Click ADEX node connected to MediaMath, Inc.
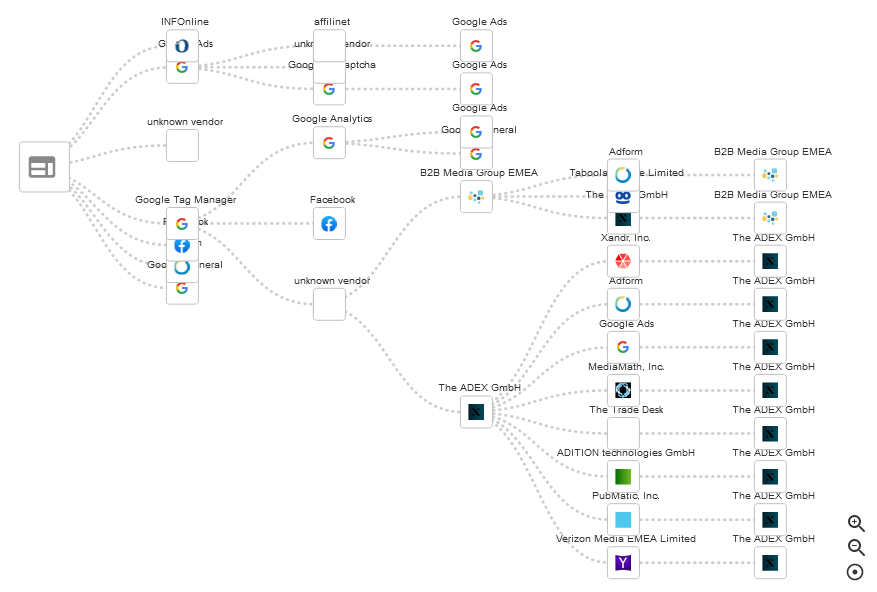Viewport: 877px width, 592px height. point(771,391)
